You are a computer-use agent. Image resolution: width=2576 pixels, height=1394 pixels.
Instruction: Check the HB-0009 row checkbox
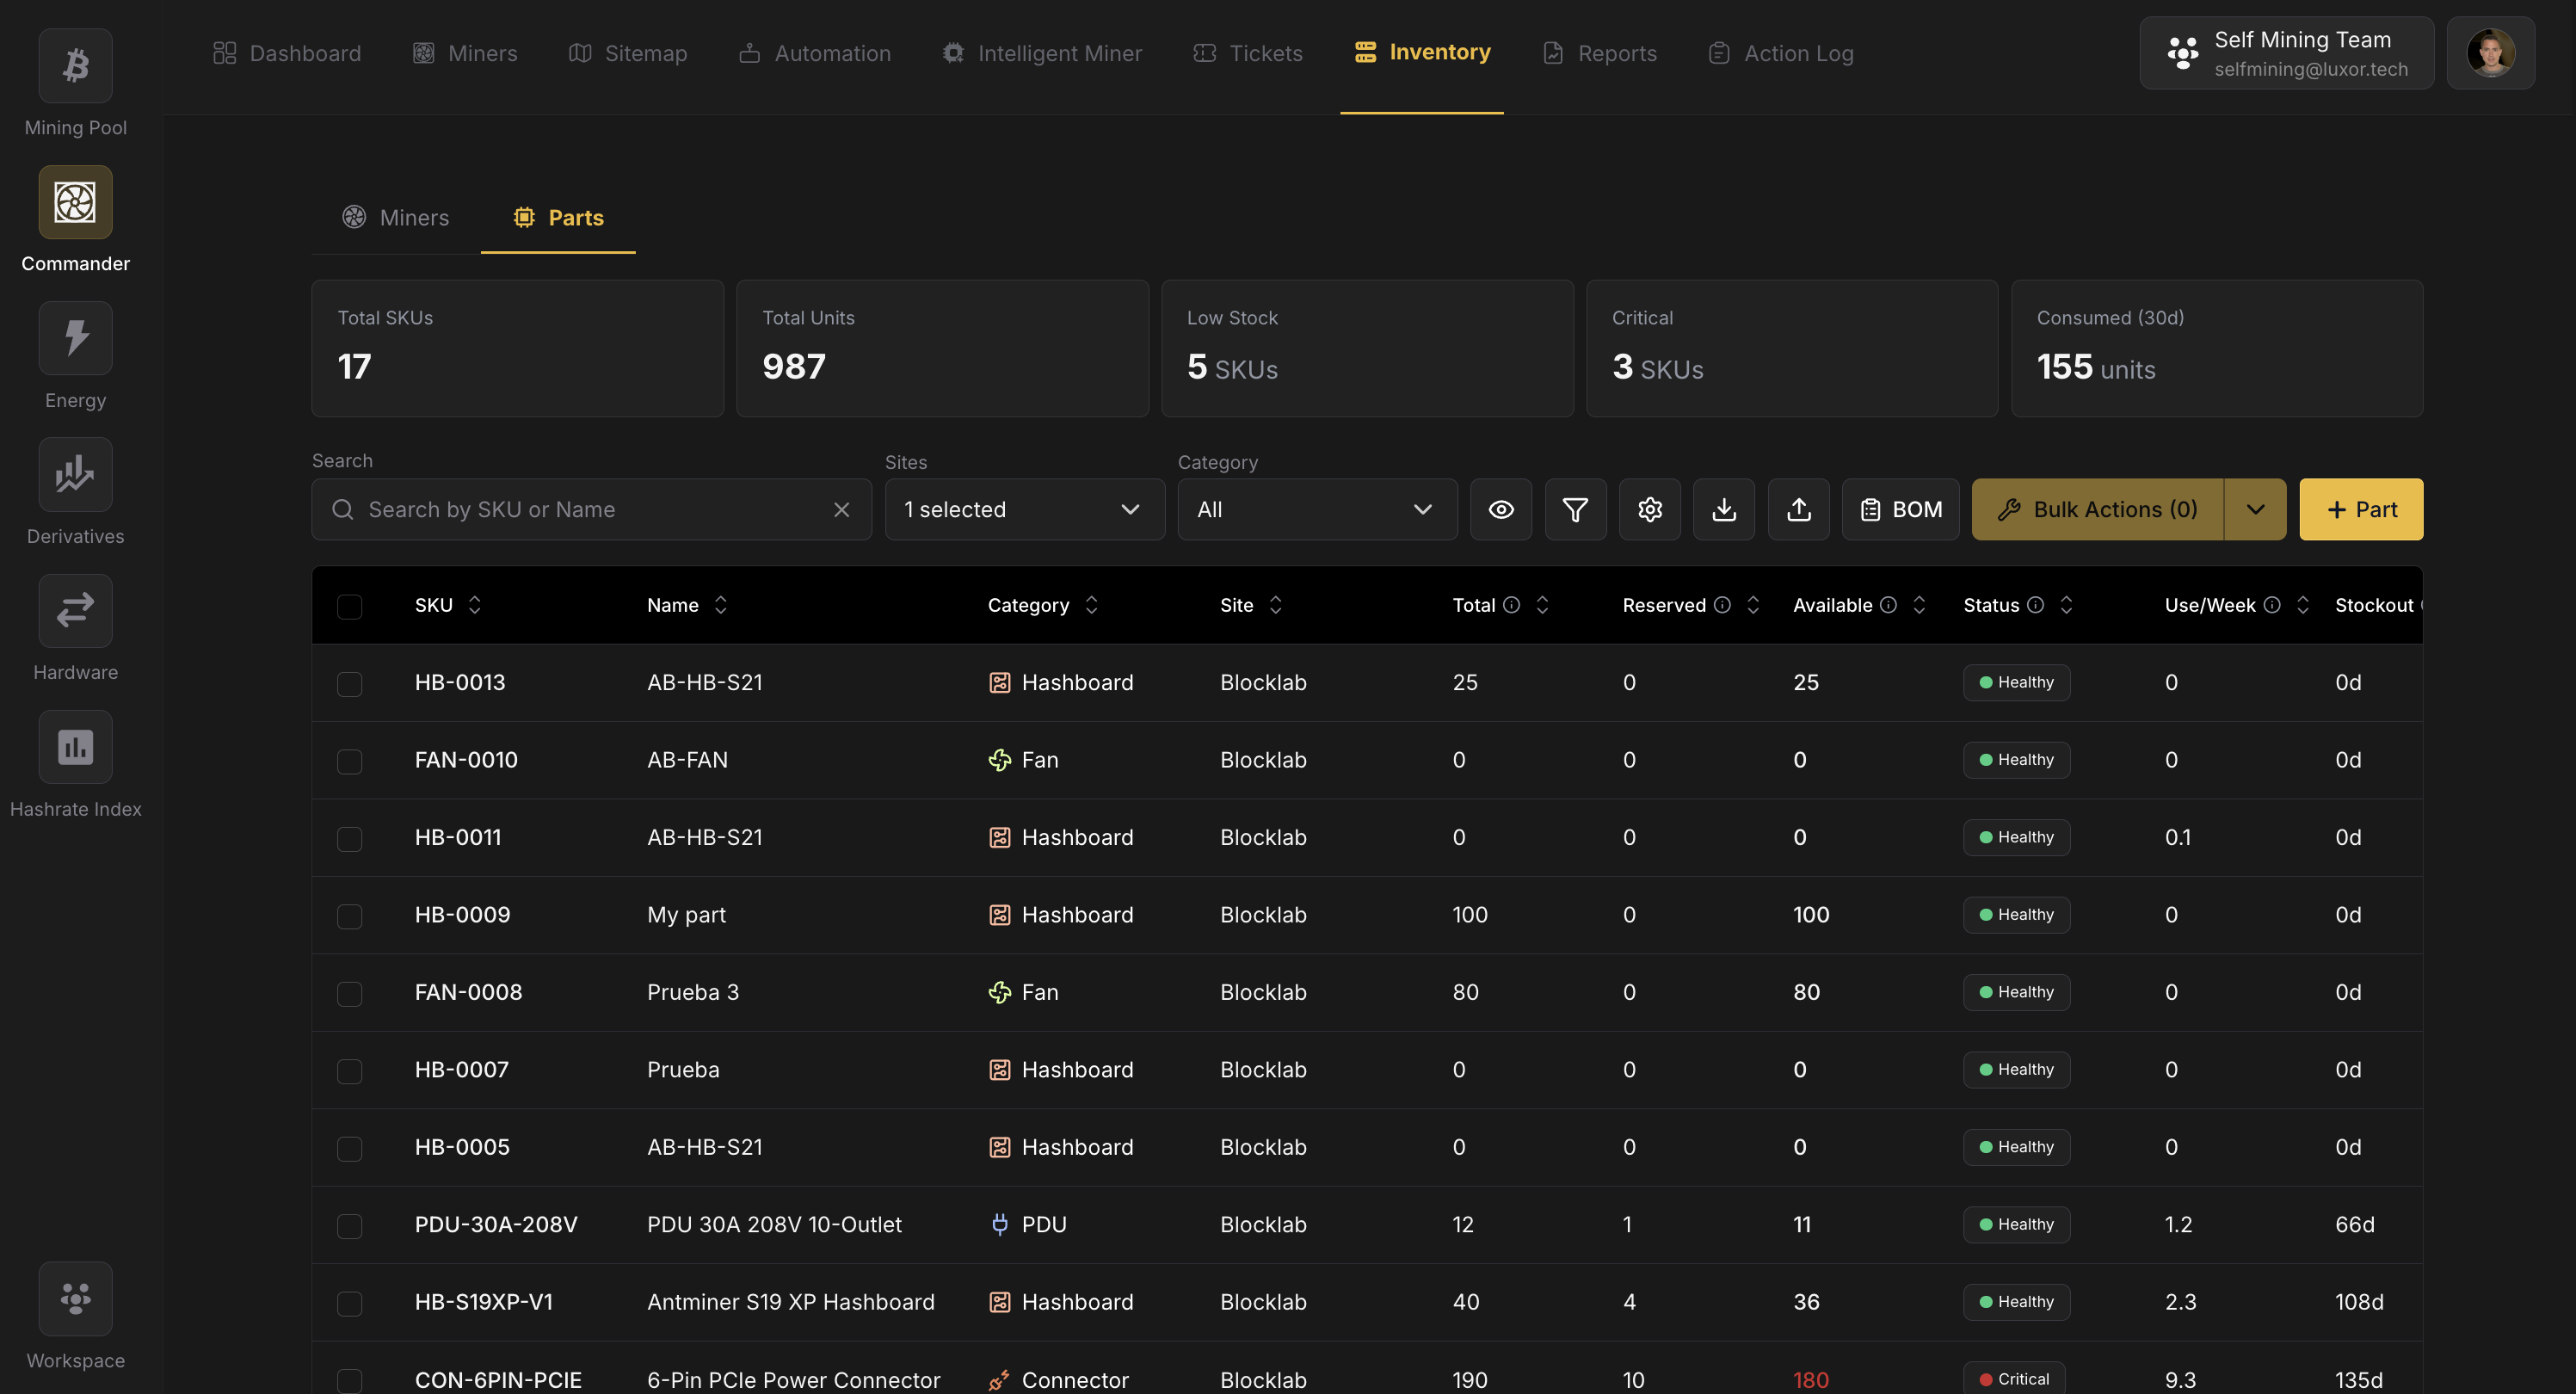coord(349,916)
